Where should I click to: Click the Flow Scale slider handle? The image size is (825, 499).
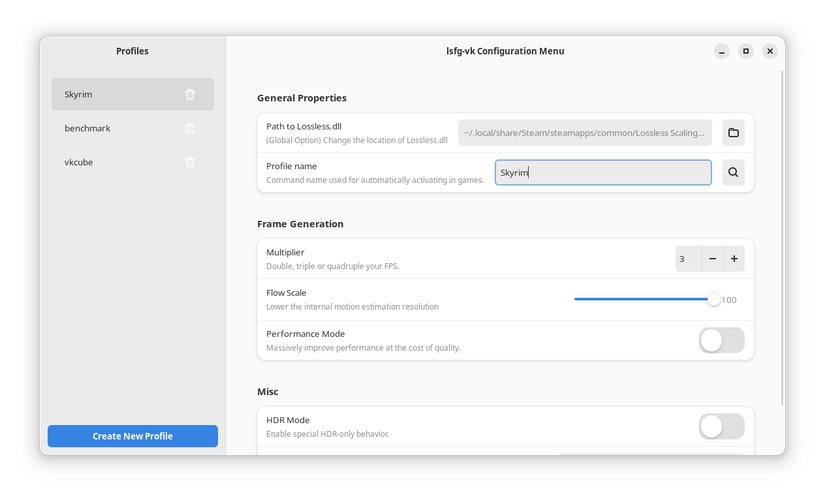[x=713, y=299]
